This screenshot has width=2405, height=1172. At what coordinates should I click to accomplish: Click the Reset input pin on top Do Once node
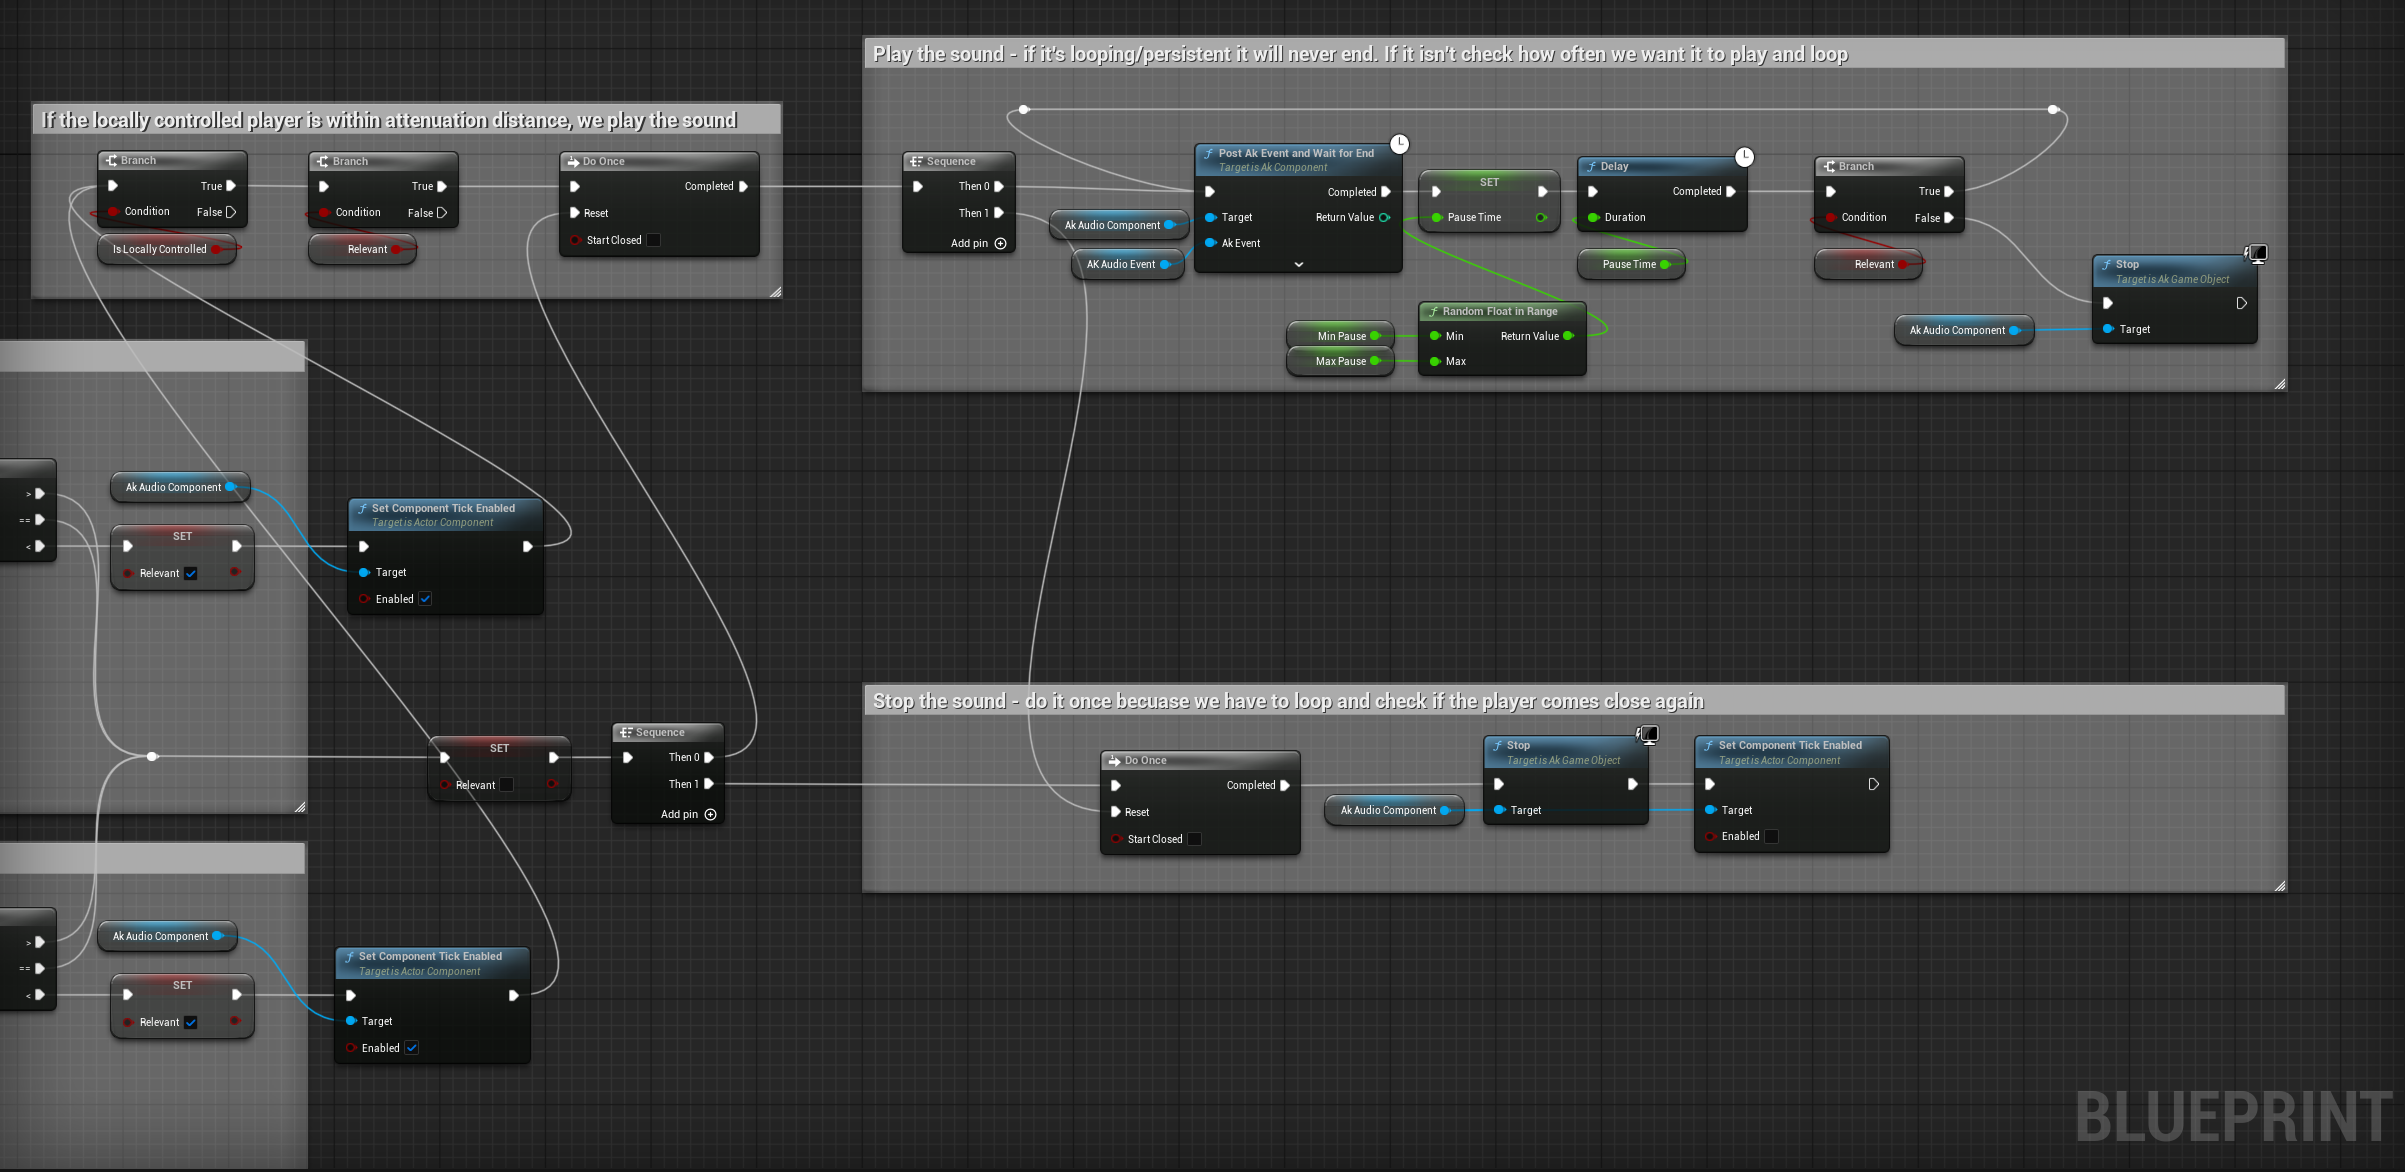[575, 213]
